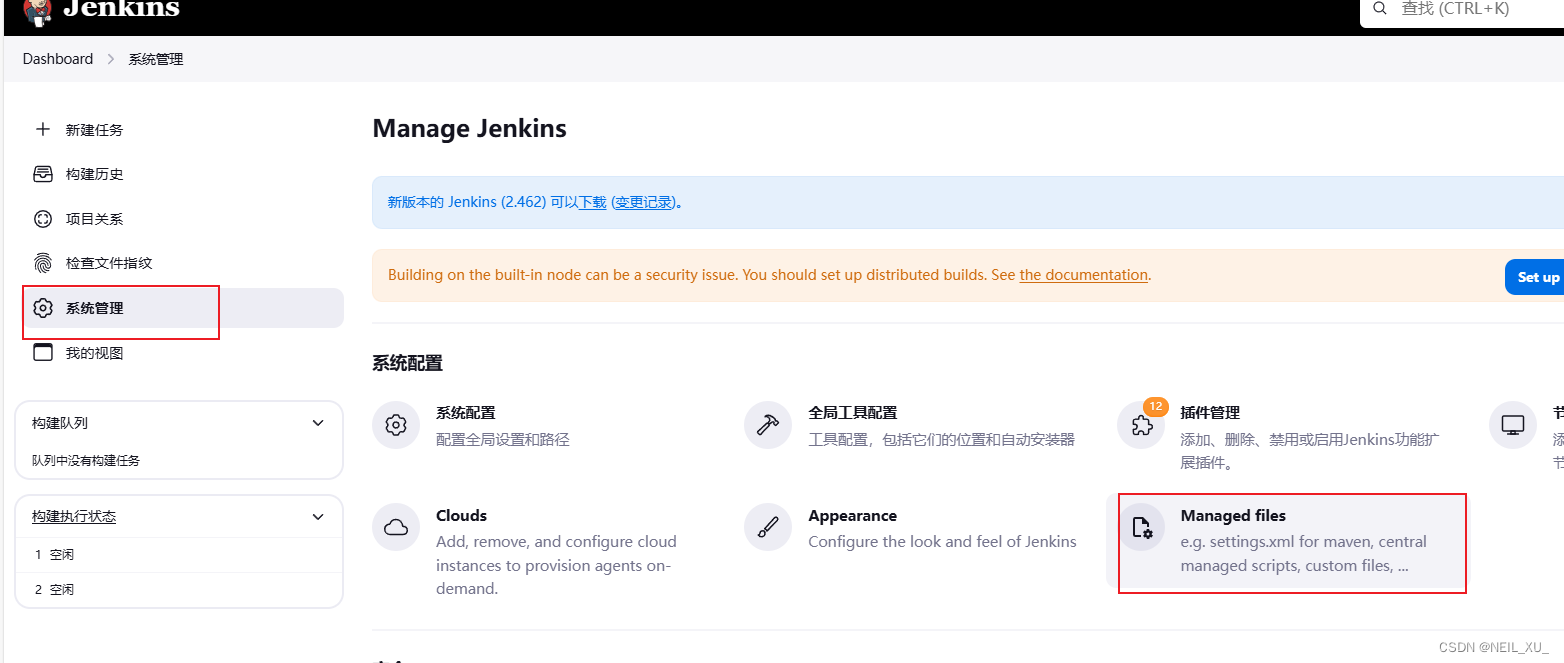The width and height of the screenshot is (1564, 663).
Task: Click the cloud icon for Clouds
Action: coord(396,528)
